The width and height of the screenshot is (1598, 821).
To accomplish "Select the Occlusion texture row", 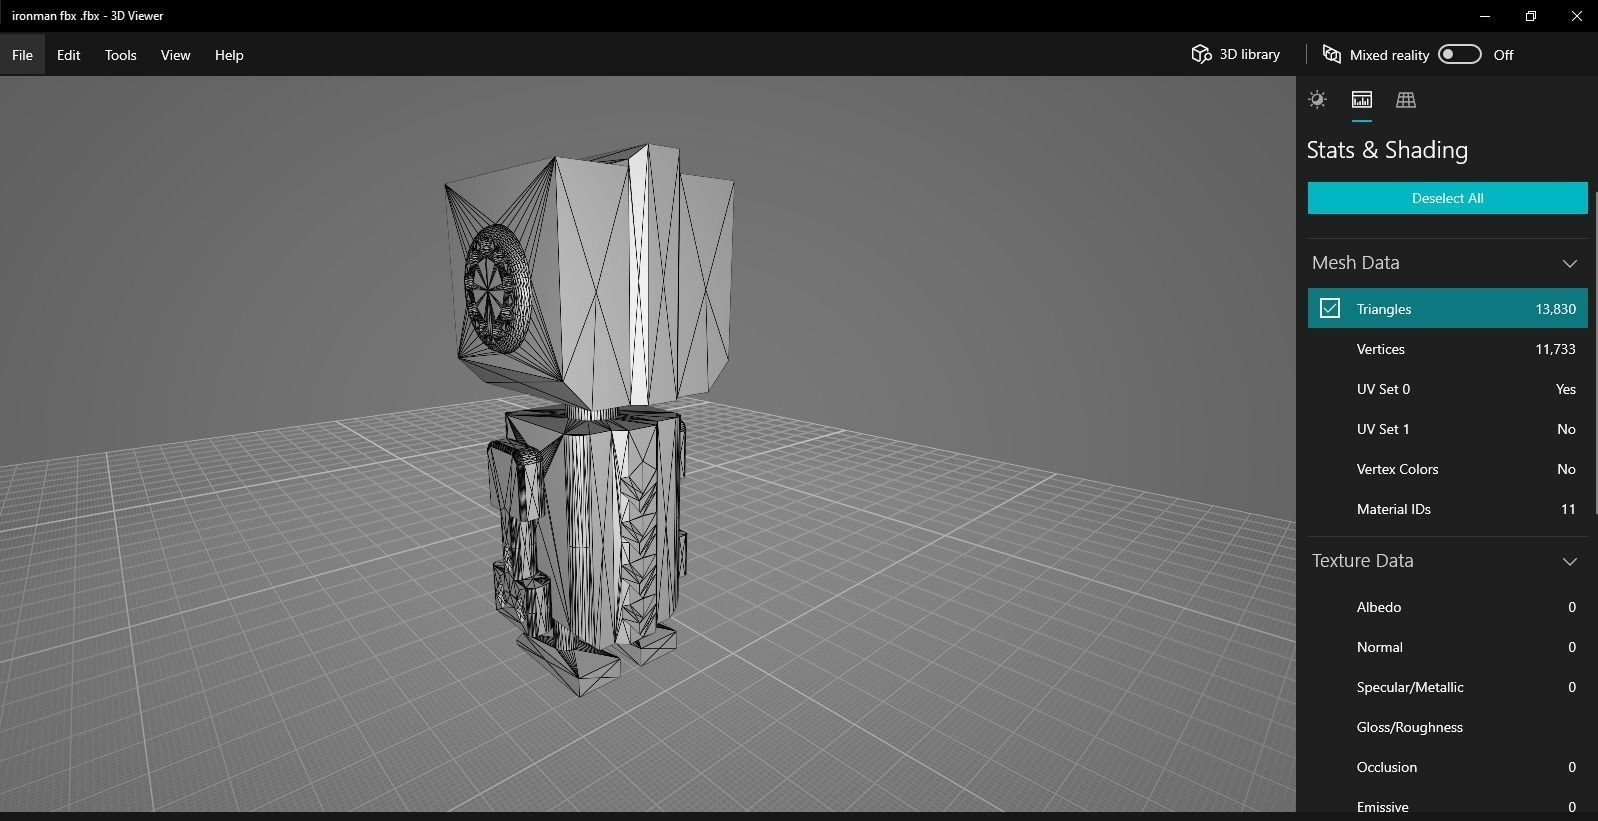I will (x=1447, y=767).
